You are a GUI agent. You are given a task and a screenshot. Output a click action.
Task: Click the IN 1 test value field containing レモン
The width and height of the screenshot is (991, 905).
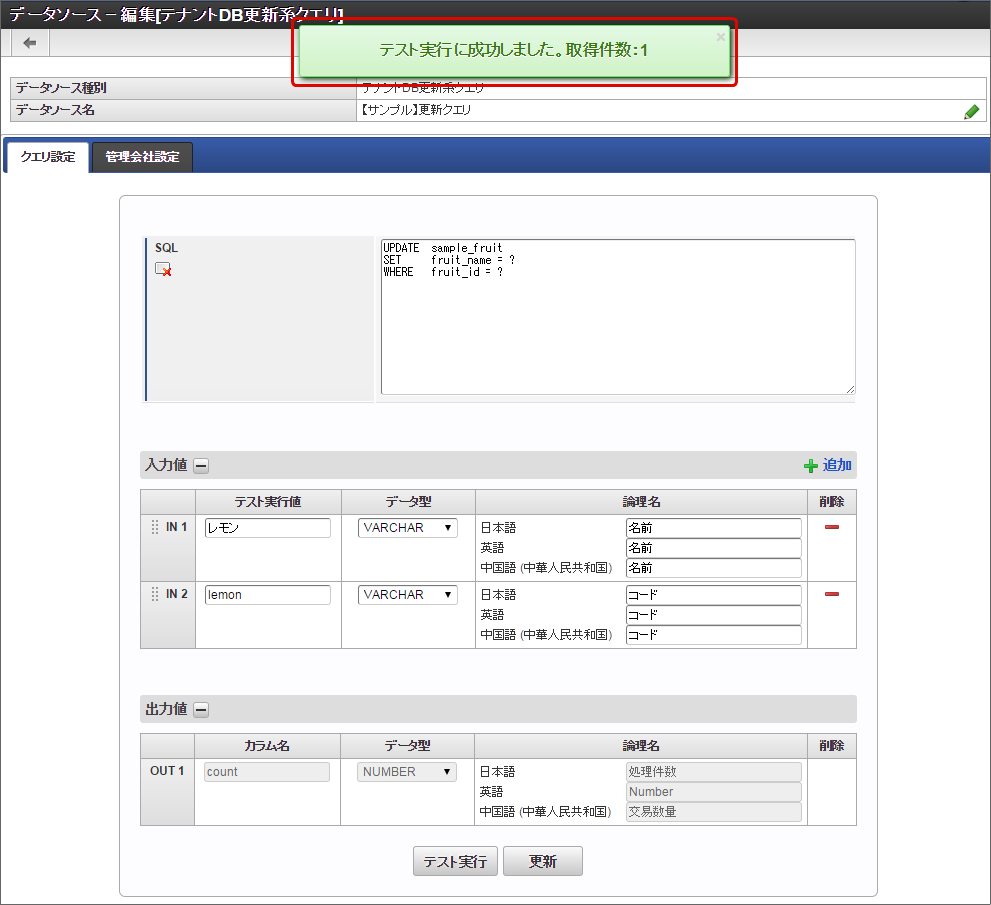[x=267, y=528]
